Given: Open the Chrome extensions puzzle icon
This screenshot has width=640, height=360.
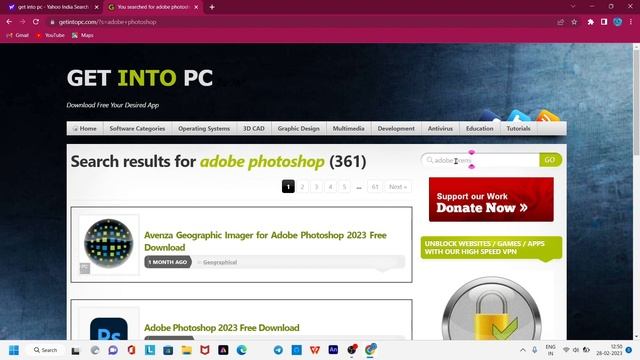Looking at the screenshot, I should click(x=591, y=22).
